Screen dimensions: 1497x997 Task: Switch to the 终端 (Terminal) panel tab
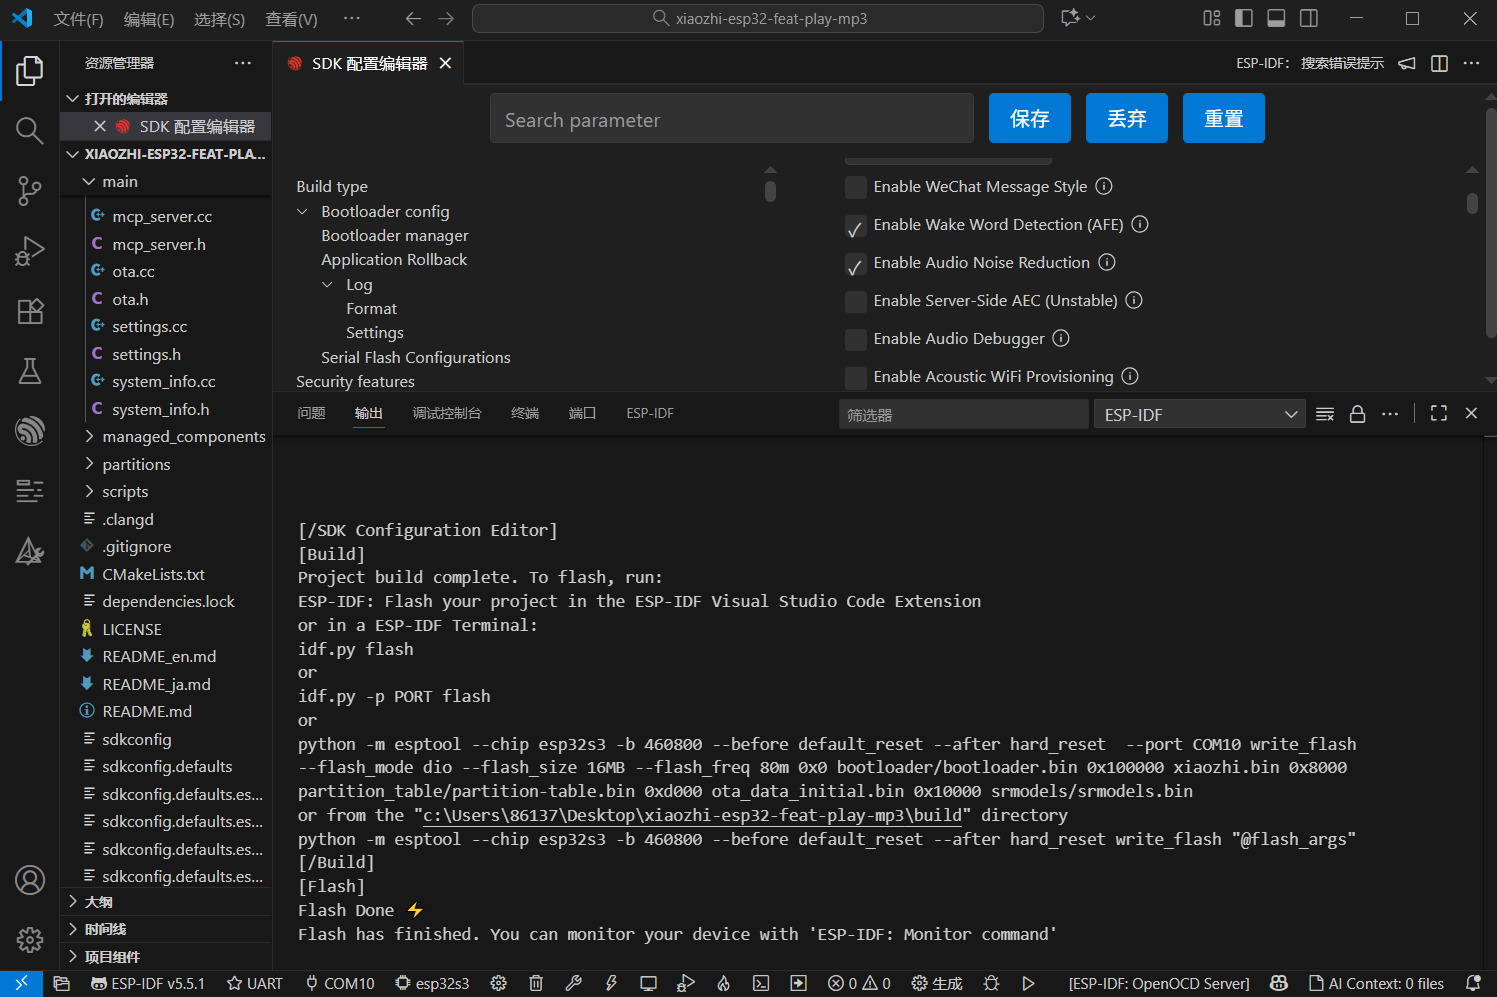tap(524, 413)
